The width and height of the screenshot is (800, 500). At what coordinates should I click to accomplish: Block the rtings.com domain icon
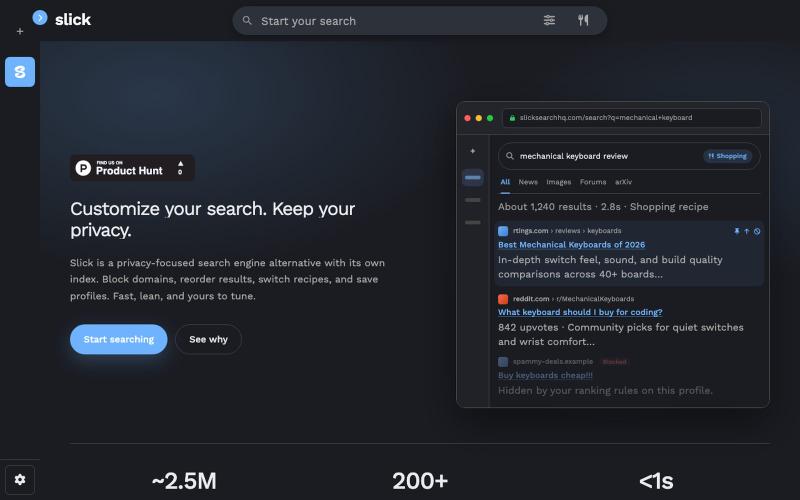tap(757, 232)
